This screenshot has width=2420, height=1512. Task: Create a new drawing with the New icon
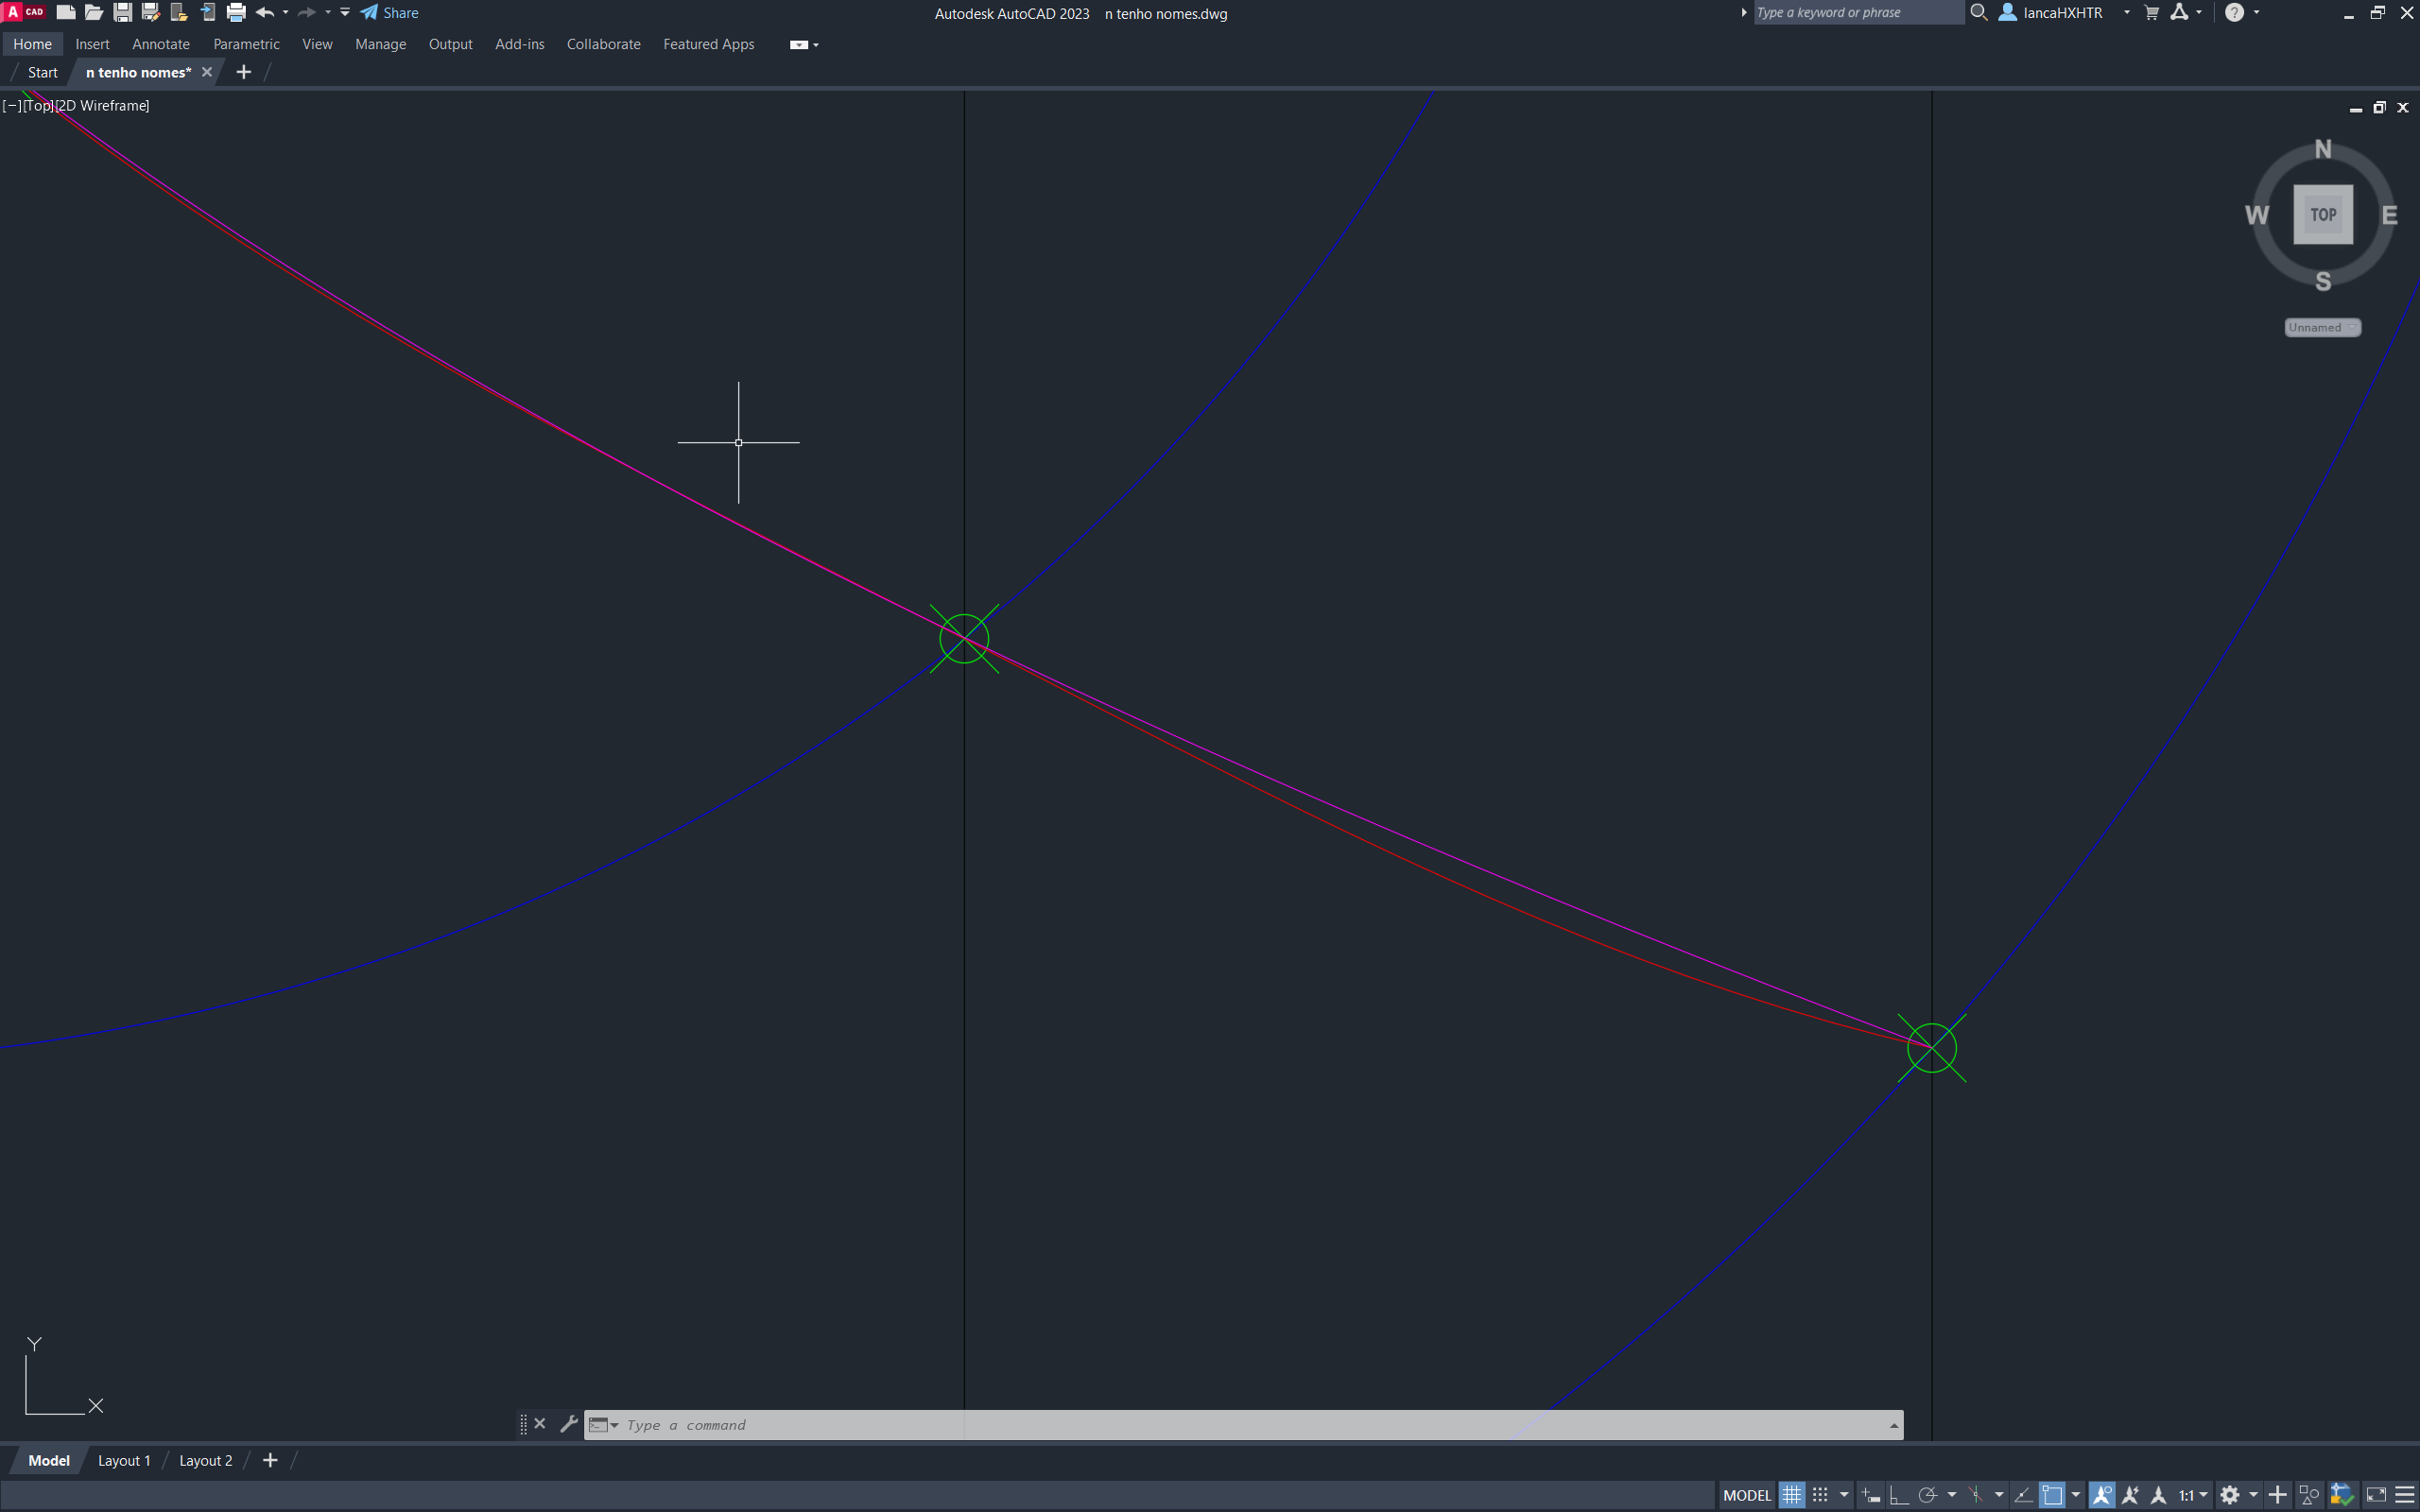[x=66, y=13]
